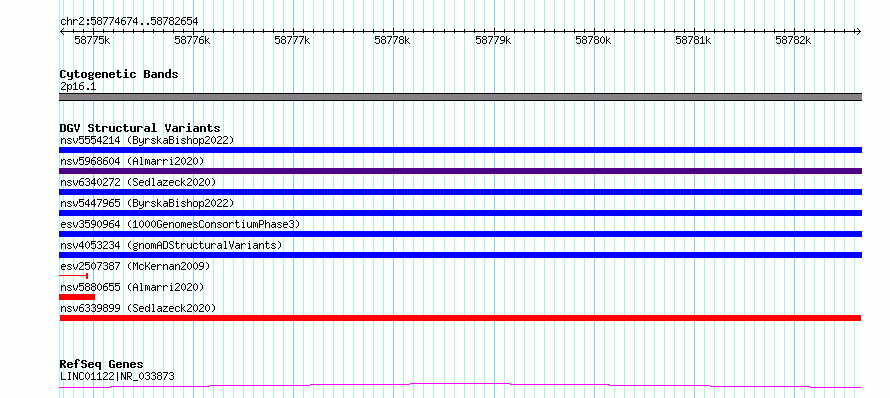The height and width of the screenshot is (398, 890).
Task: Open nsv5447965 (ByrskaBishop2022) variant label
Action: pyautogui.click(x=146, y=203)
